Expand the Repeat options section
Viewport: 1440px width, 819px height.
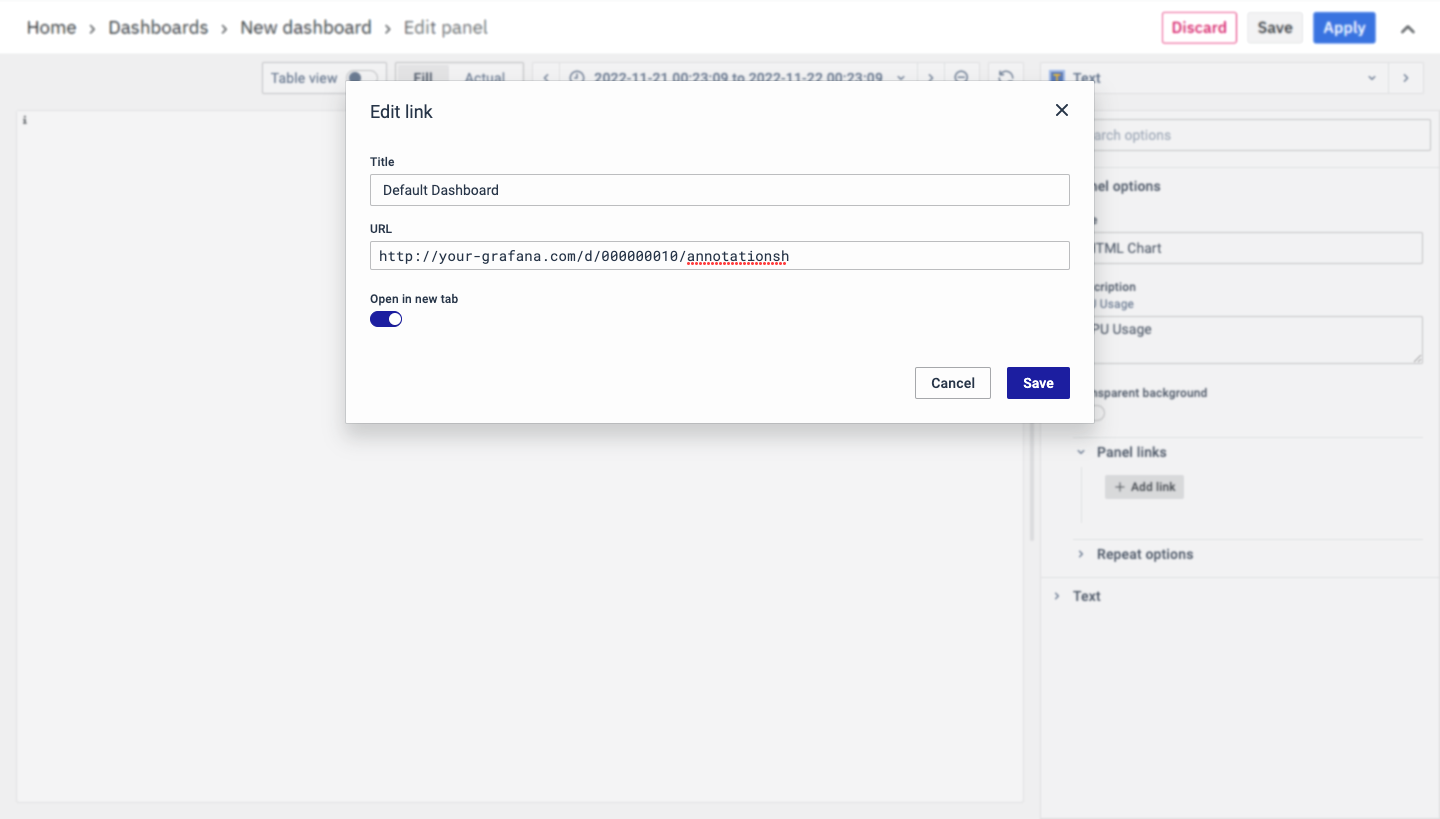tap(1081, 554)
